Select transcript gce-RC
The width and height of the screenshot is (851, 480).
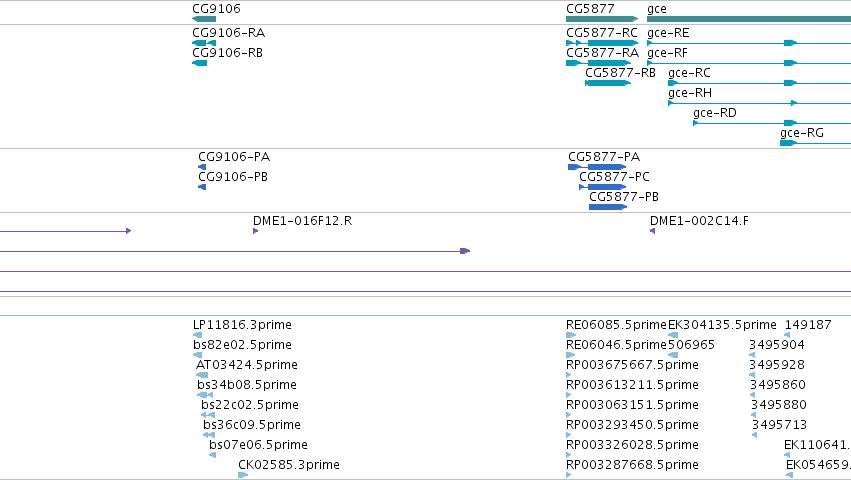[689, 73]
